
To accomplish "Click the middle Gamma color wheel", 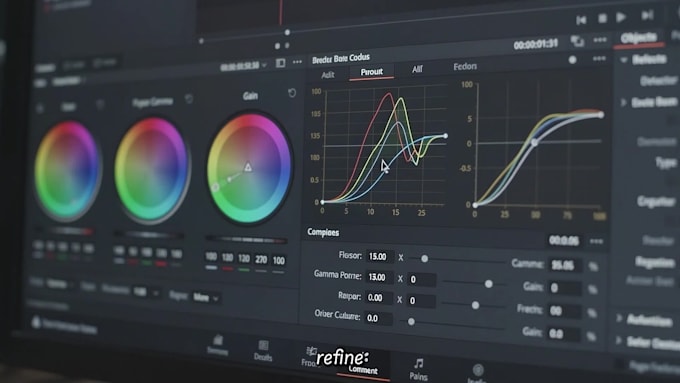I will [x=151, y=170].
